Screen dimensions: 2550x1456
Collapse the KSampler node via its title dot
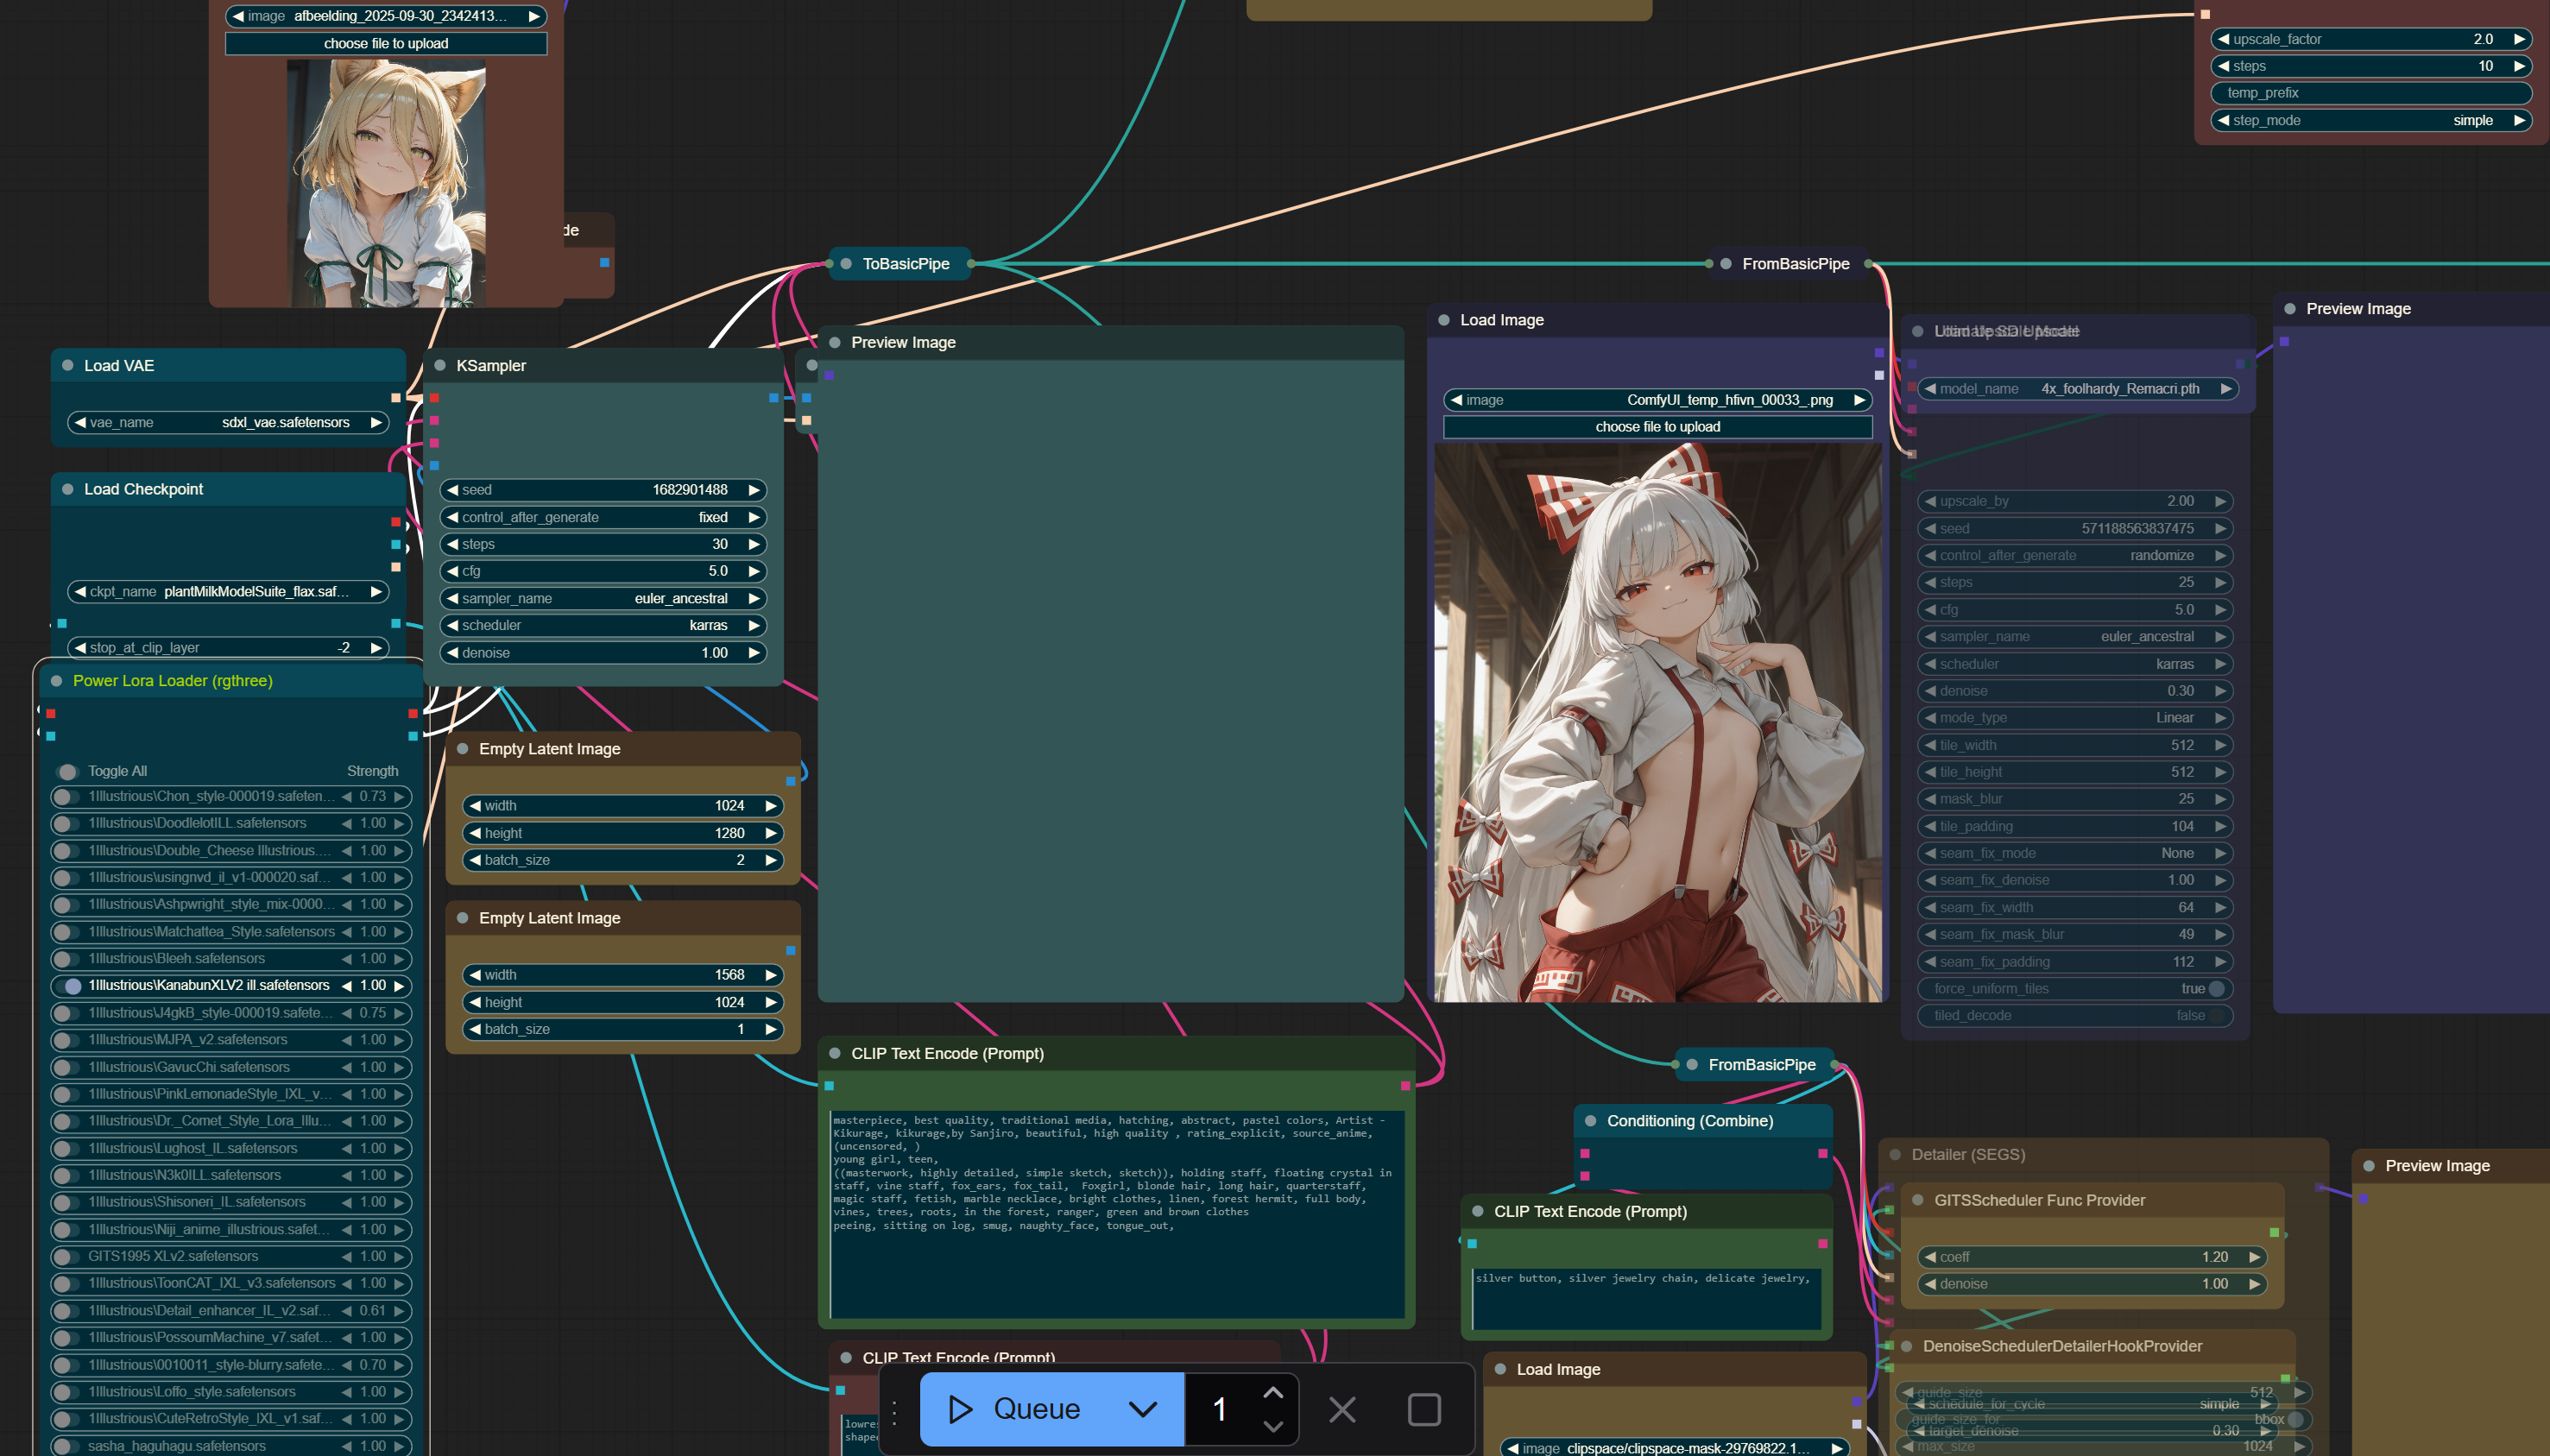click(440, 365)
